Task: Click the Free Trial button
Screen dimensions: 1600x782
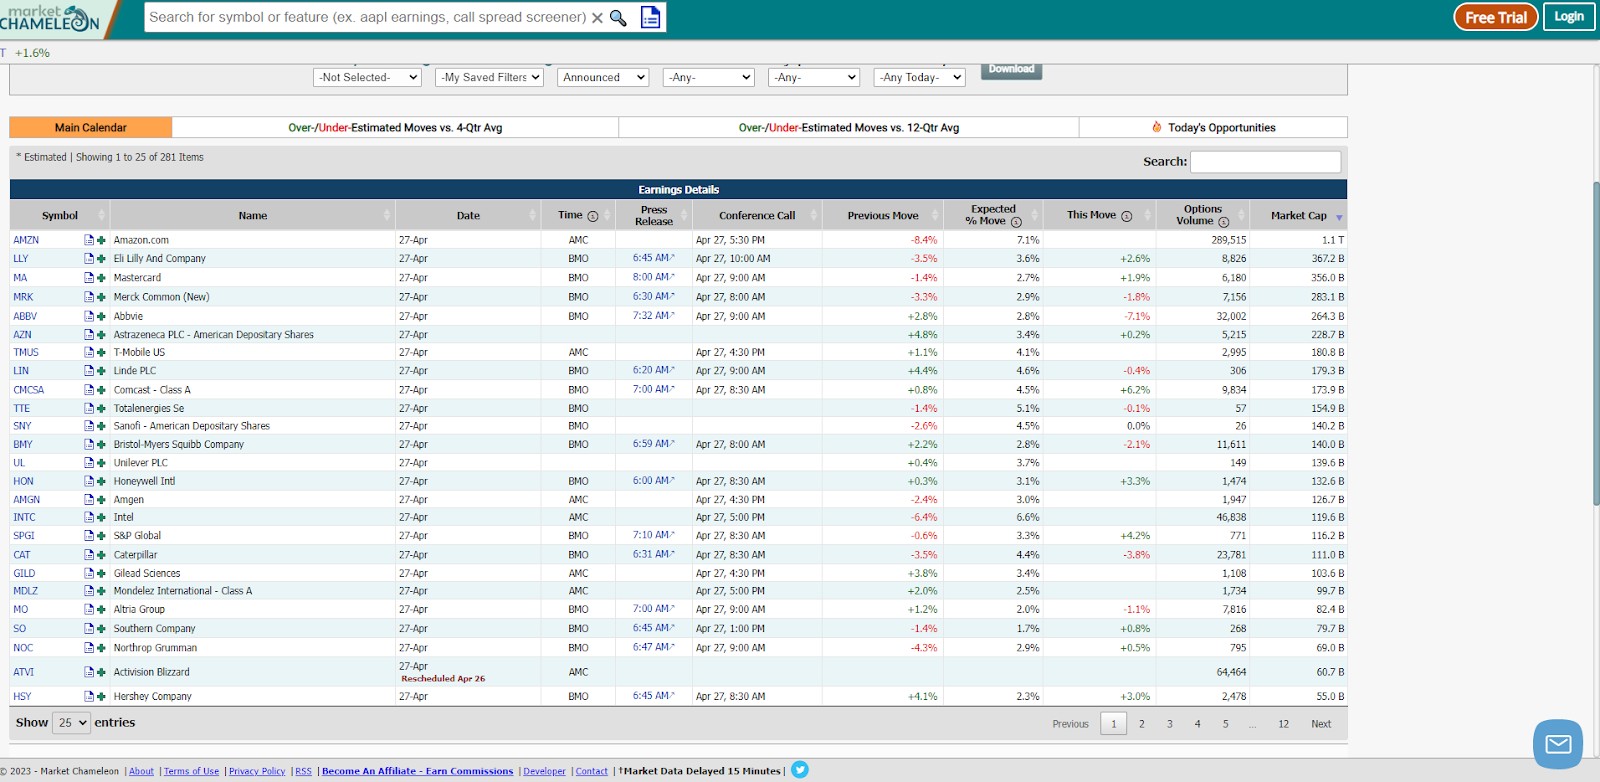Action: (x=1495, y=17)
